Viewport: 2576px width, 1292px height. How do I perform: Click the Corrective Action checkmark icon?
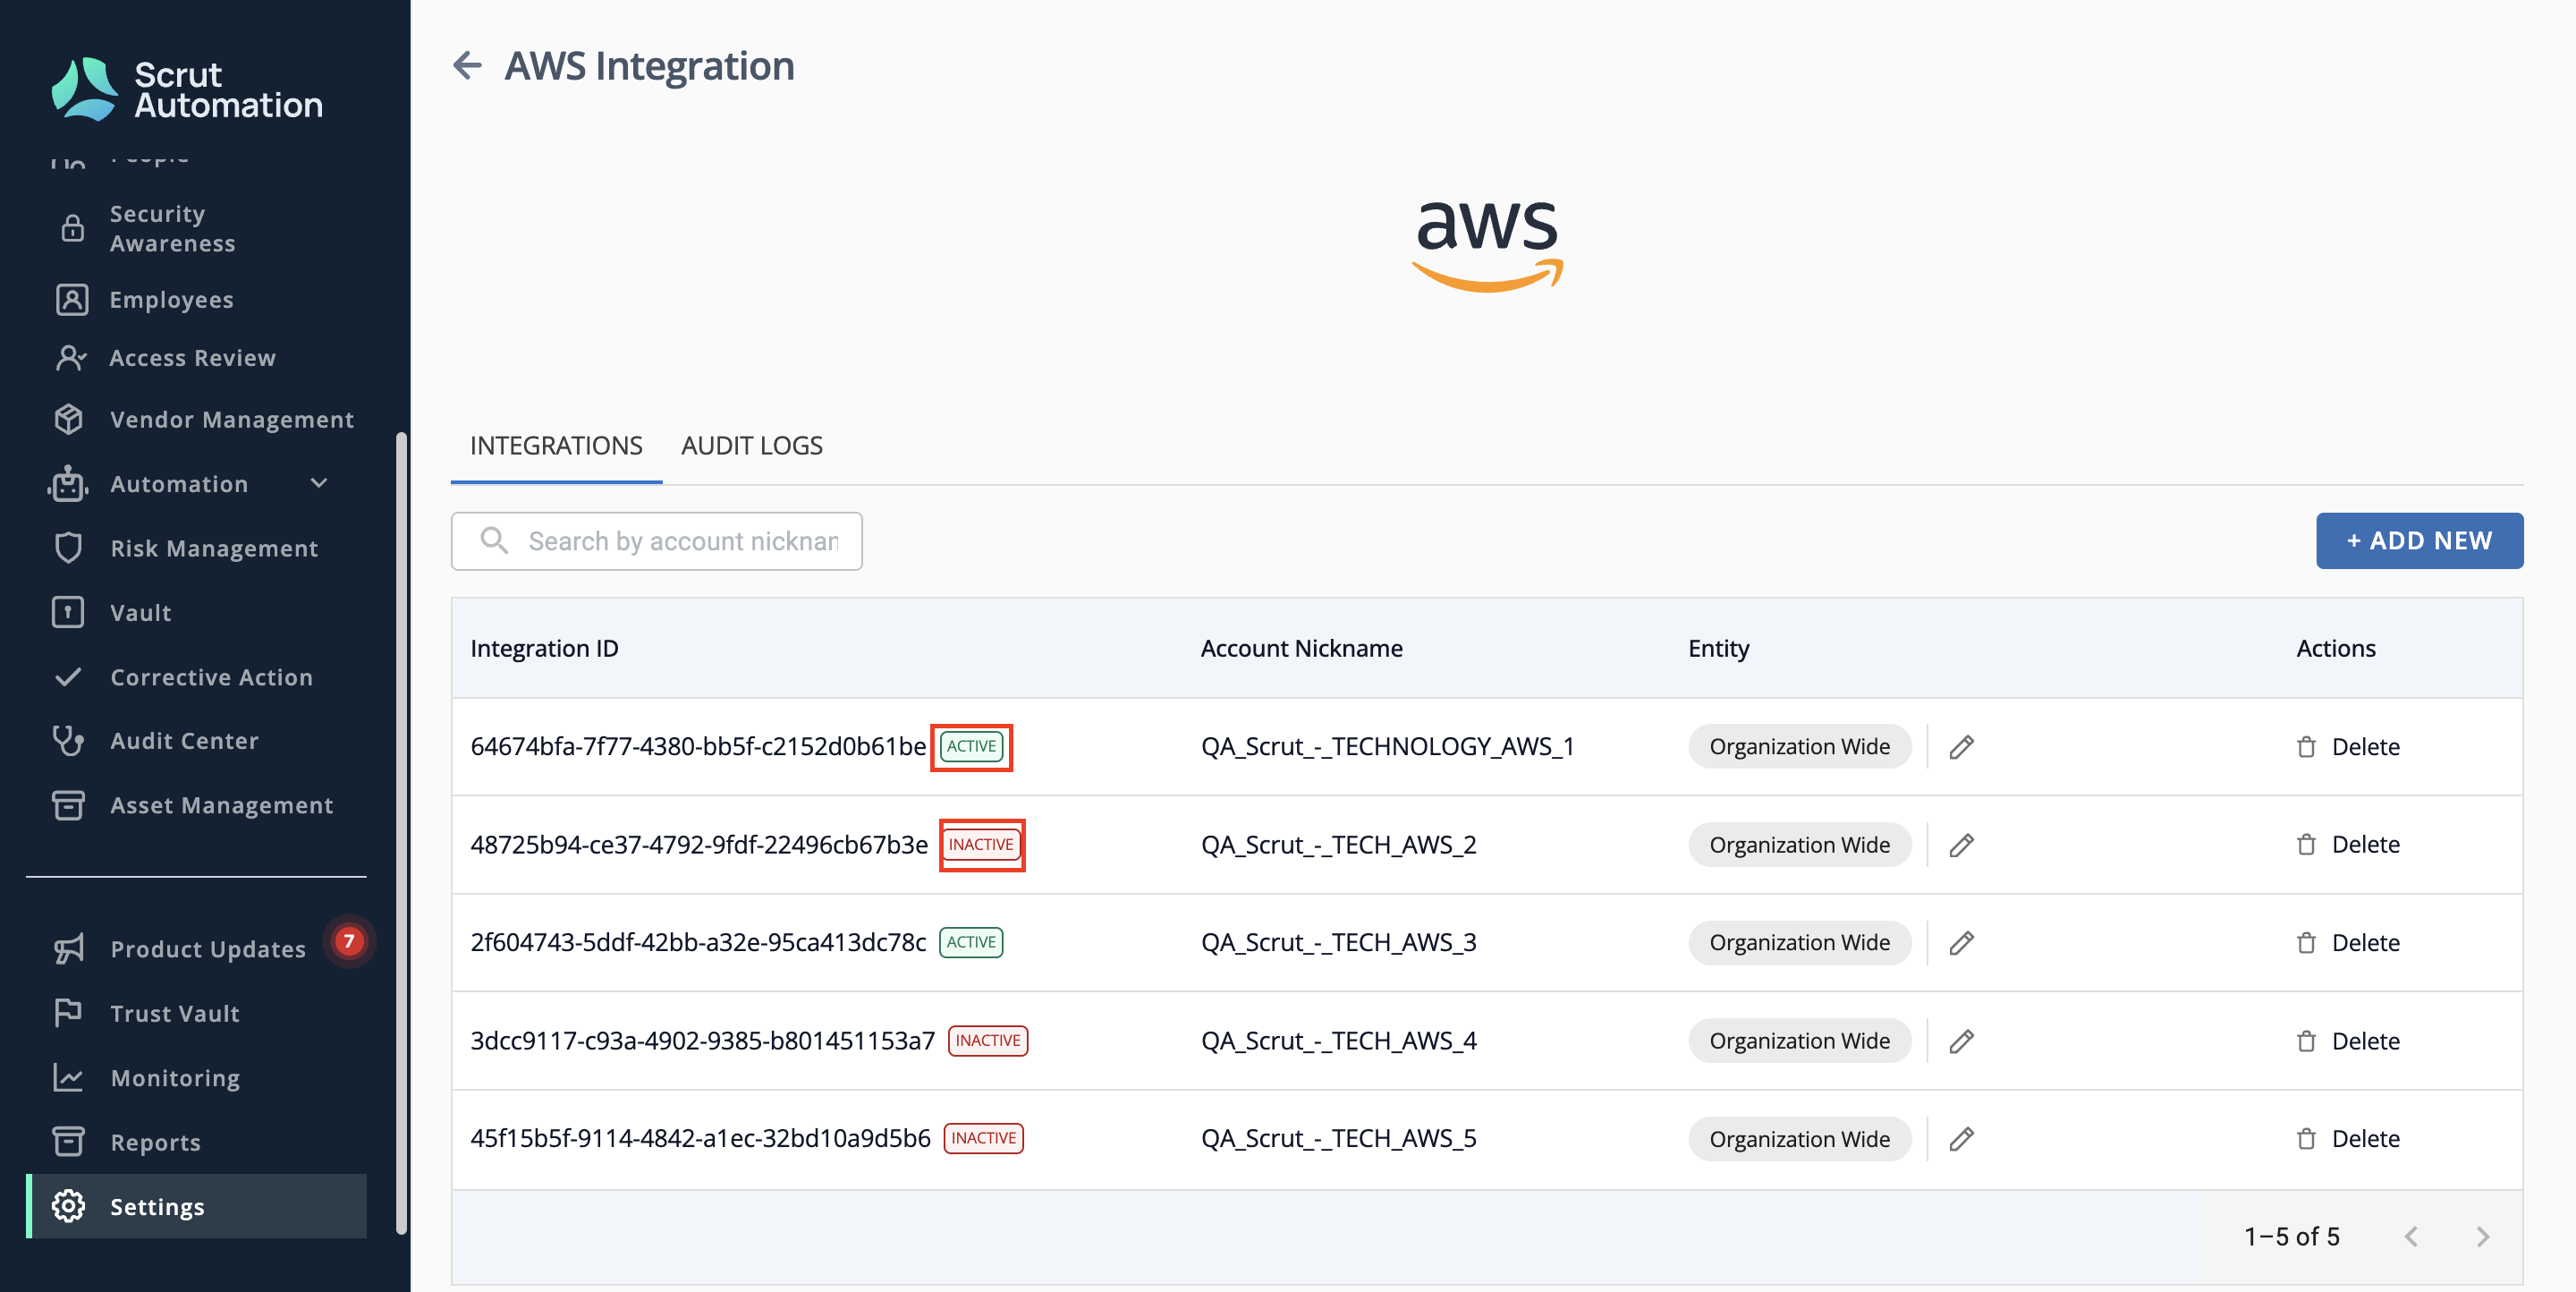pos(68,677)
